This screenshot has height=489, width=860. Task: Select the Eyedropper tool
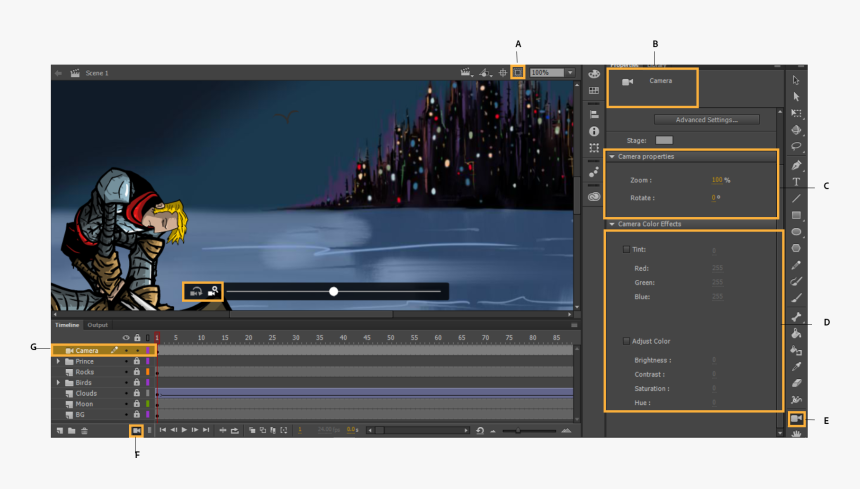tap(796, 366)
